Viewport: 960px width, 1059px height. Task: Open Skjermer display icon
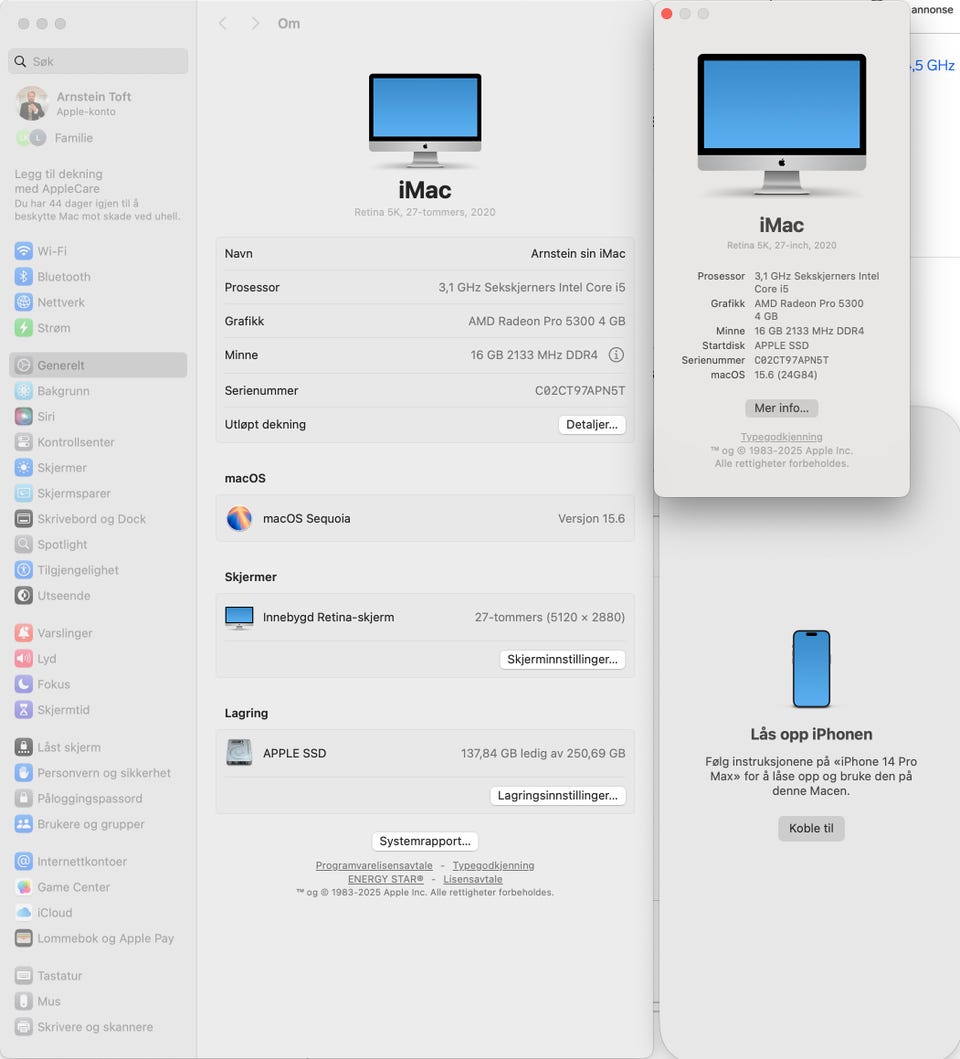tap(24, 468)
